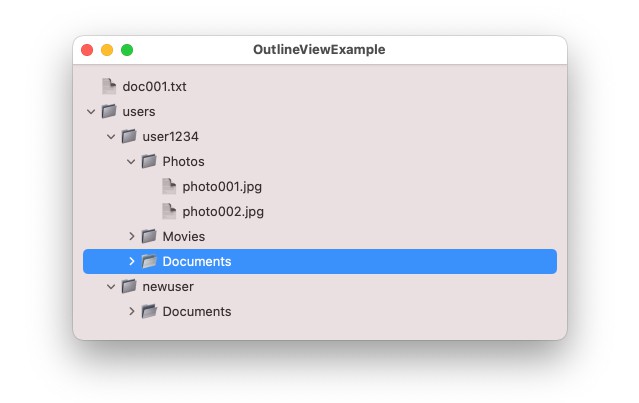Click the Photos folder icon
639x403 pixels.
pyautogui.click(x=149, y=161)
